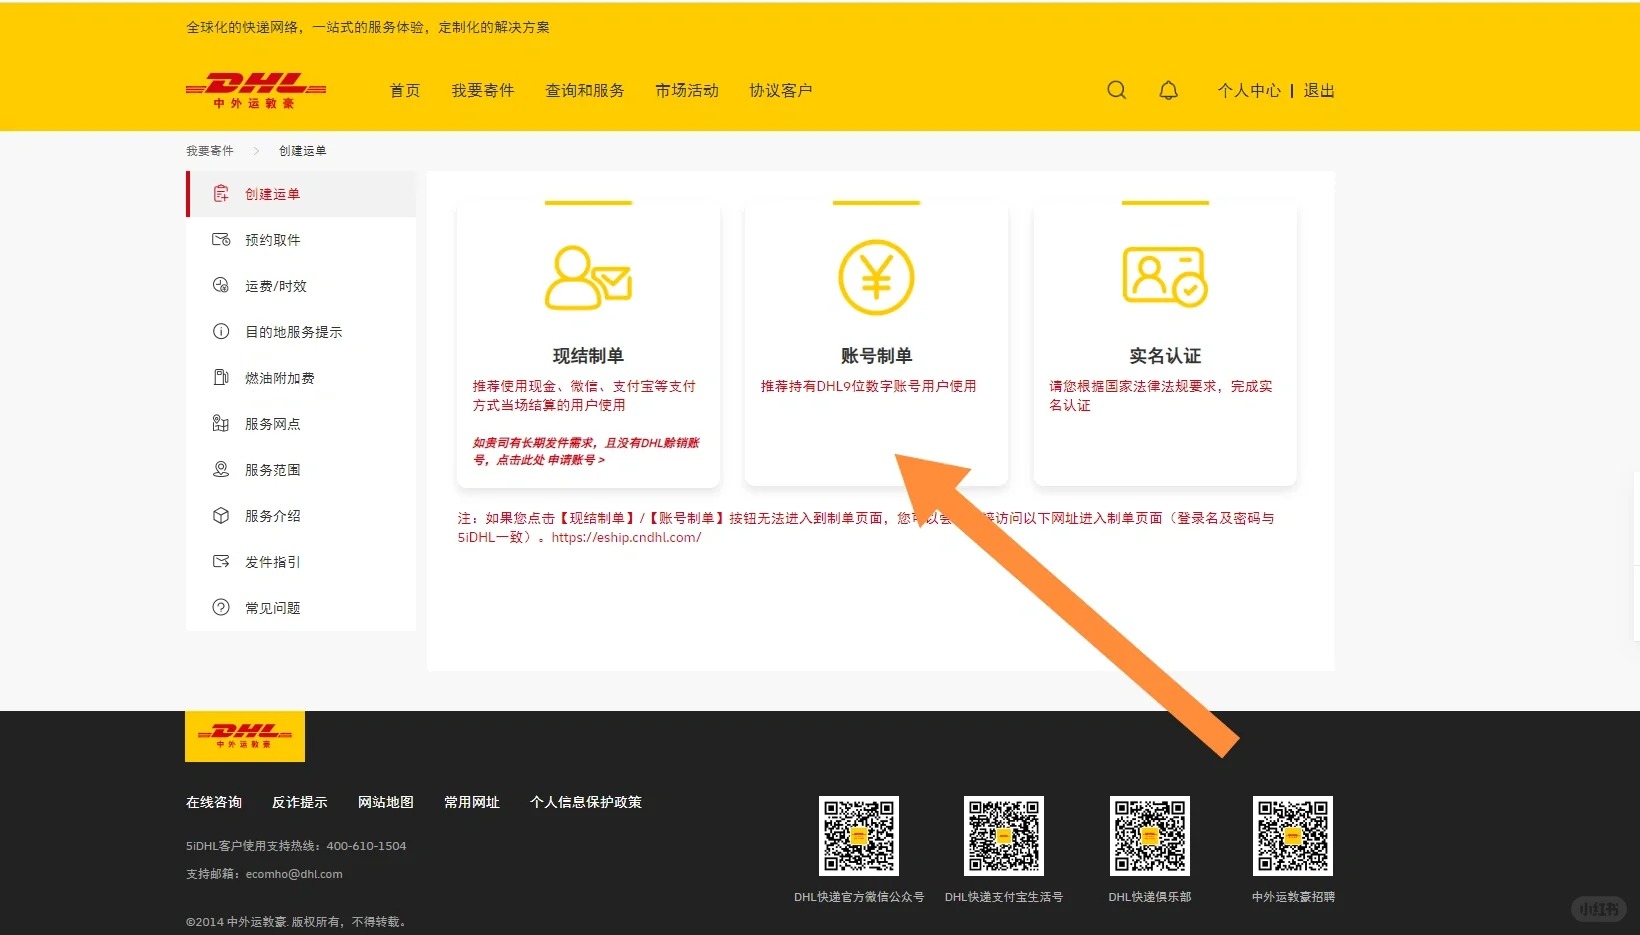Image resolution: width=1640 pixels, height=935 pixels.
Task: Click the 燃油附加费 fuel pump icon
Action: 221,378
